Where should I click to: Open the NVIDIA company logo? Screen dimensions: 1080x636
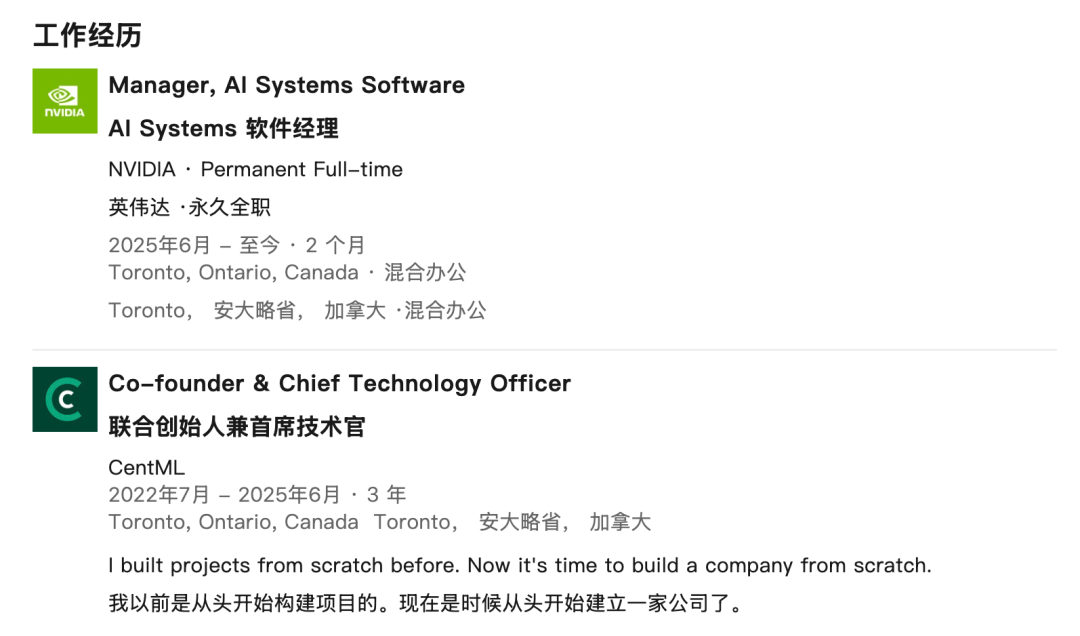65,101
